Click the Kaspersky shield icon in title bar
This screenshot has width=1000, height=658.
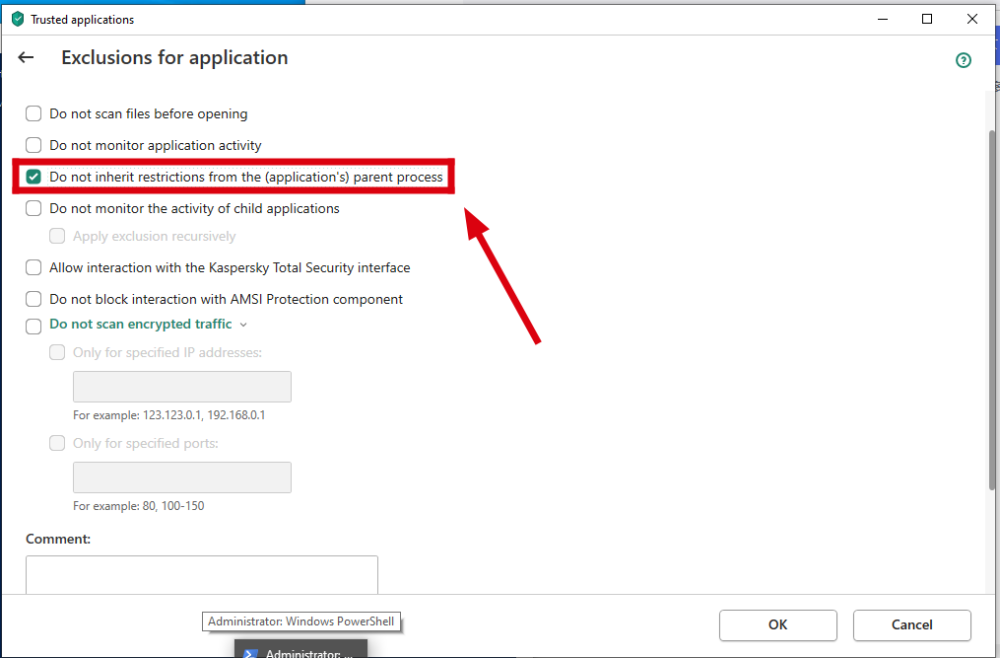click(18, 19)
